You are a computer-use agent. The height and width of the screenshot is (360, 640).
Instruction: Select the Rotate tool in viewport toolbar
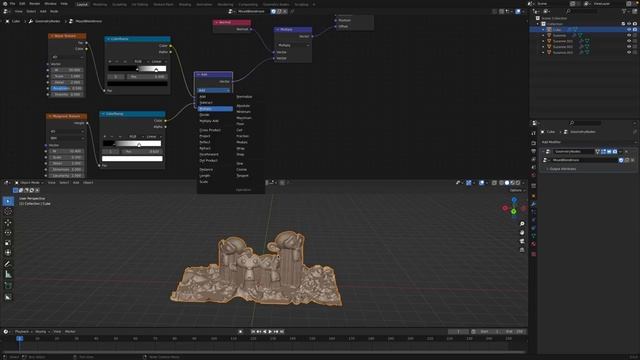pyautogui.click(x=8, y=232)
